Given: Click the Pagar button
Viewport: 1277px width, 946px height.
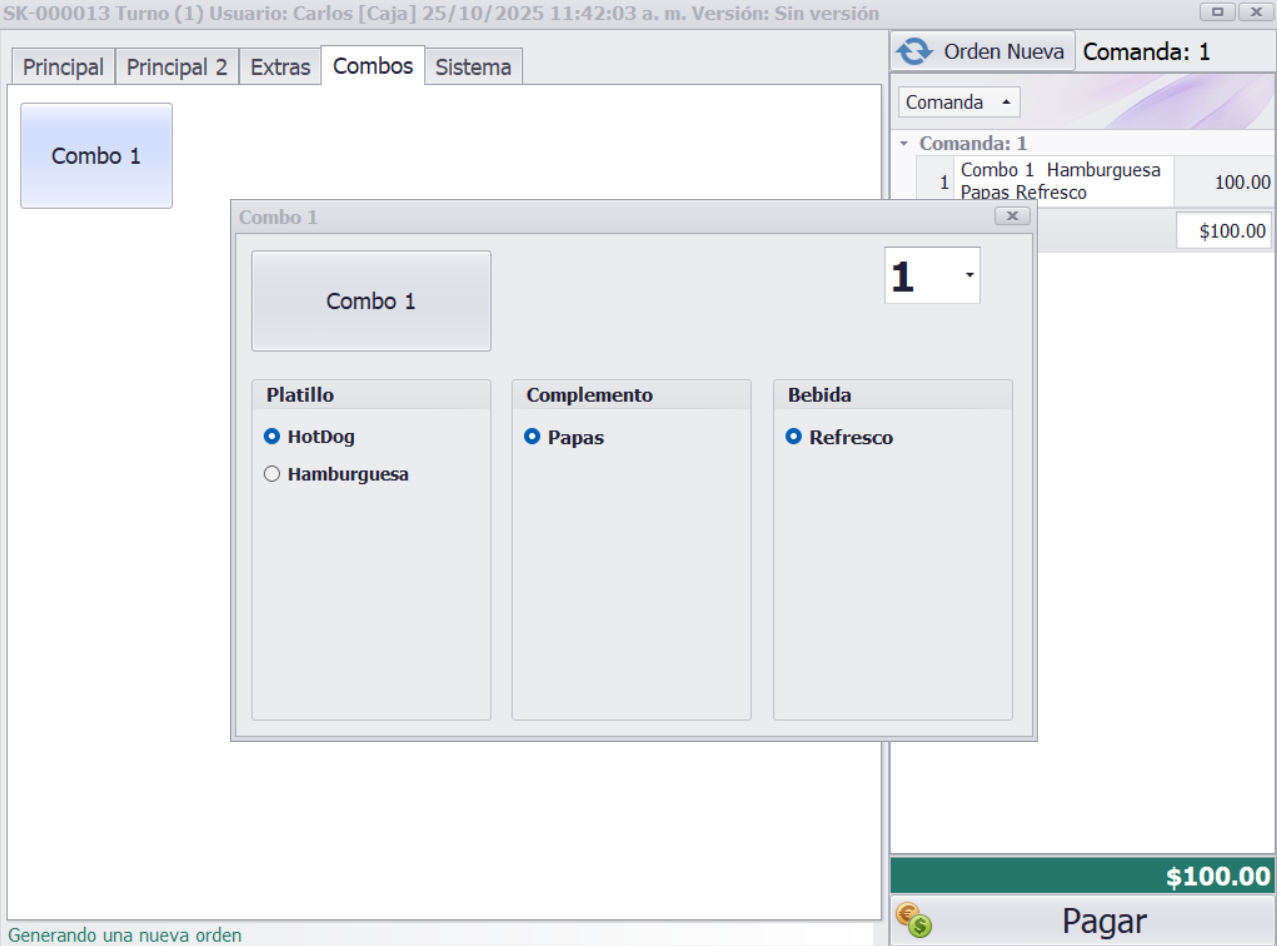Looking at the screenshot, I should [x=1103, y=921].
